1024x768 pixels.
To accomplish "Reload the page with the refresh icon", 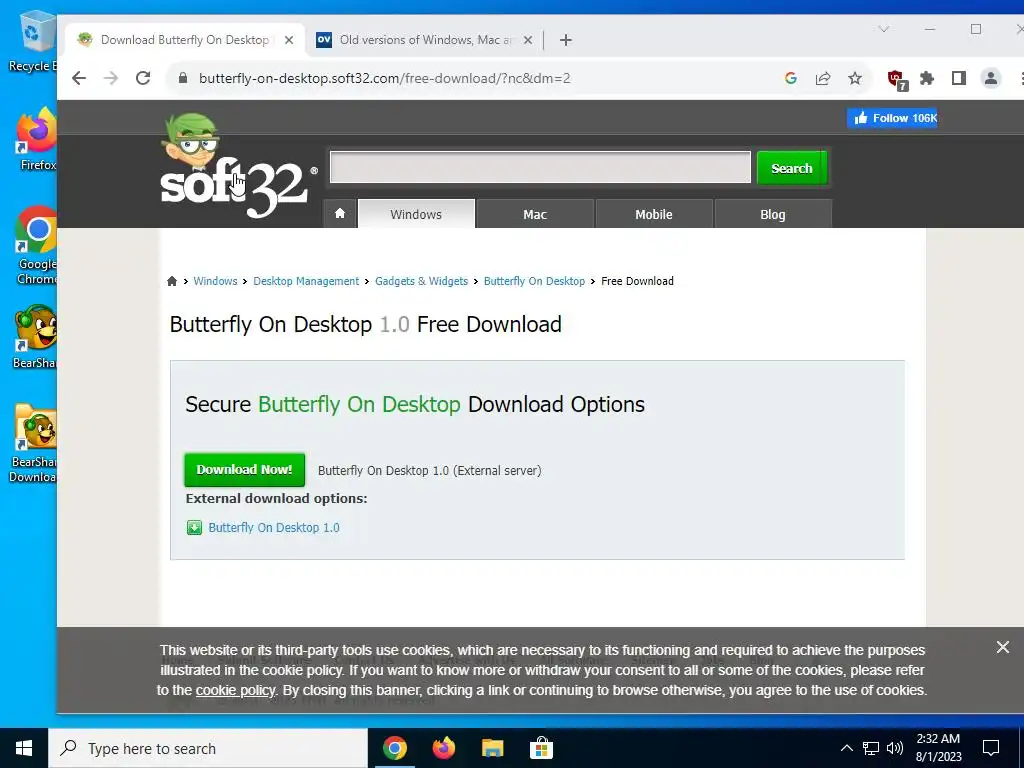I will pyautogui.click(x=143, y=78).
